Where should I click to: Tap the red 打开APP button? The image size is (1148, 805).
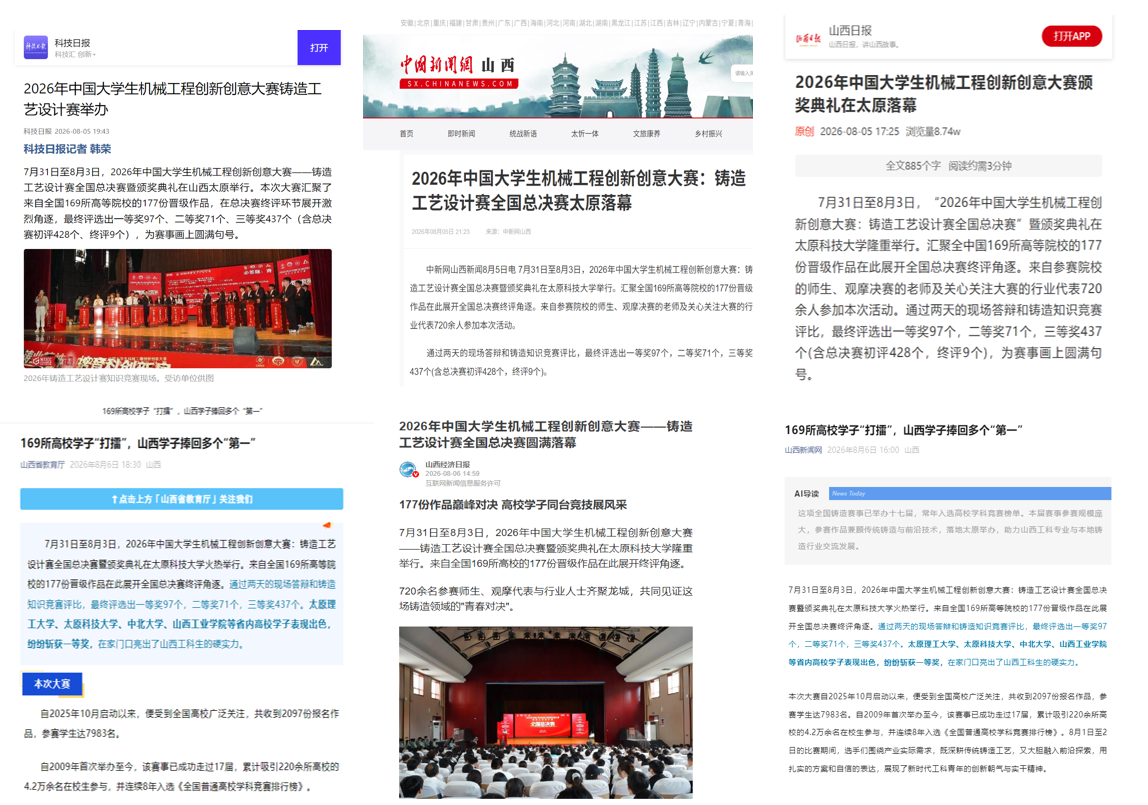1072,36
